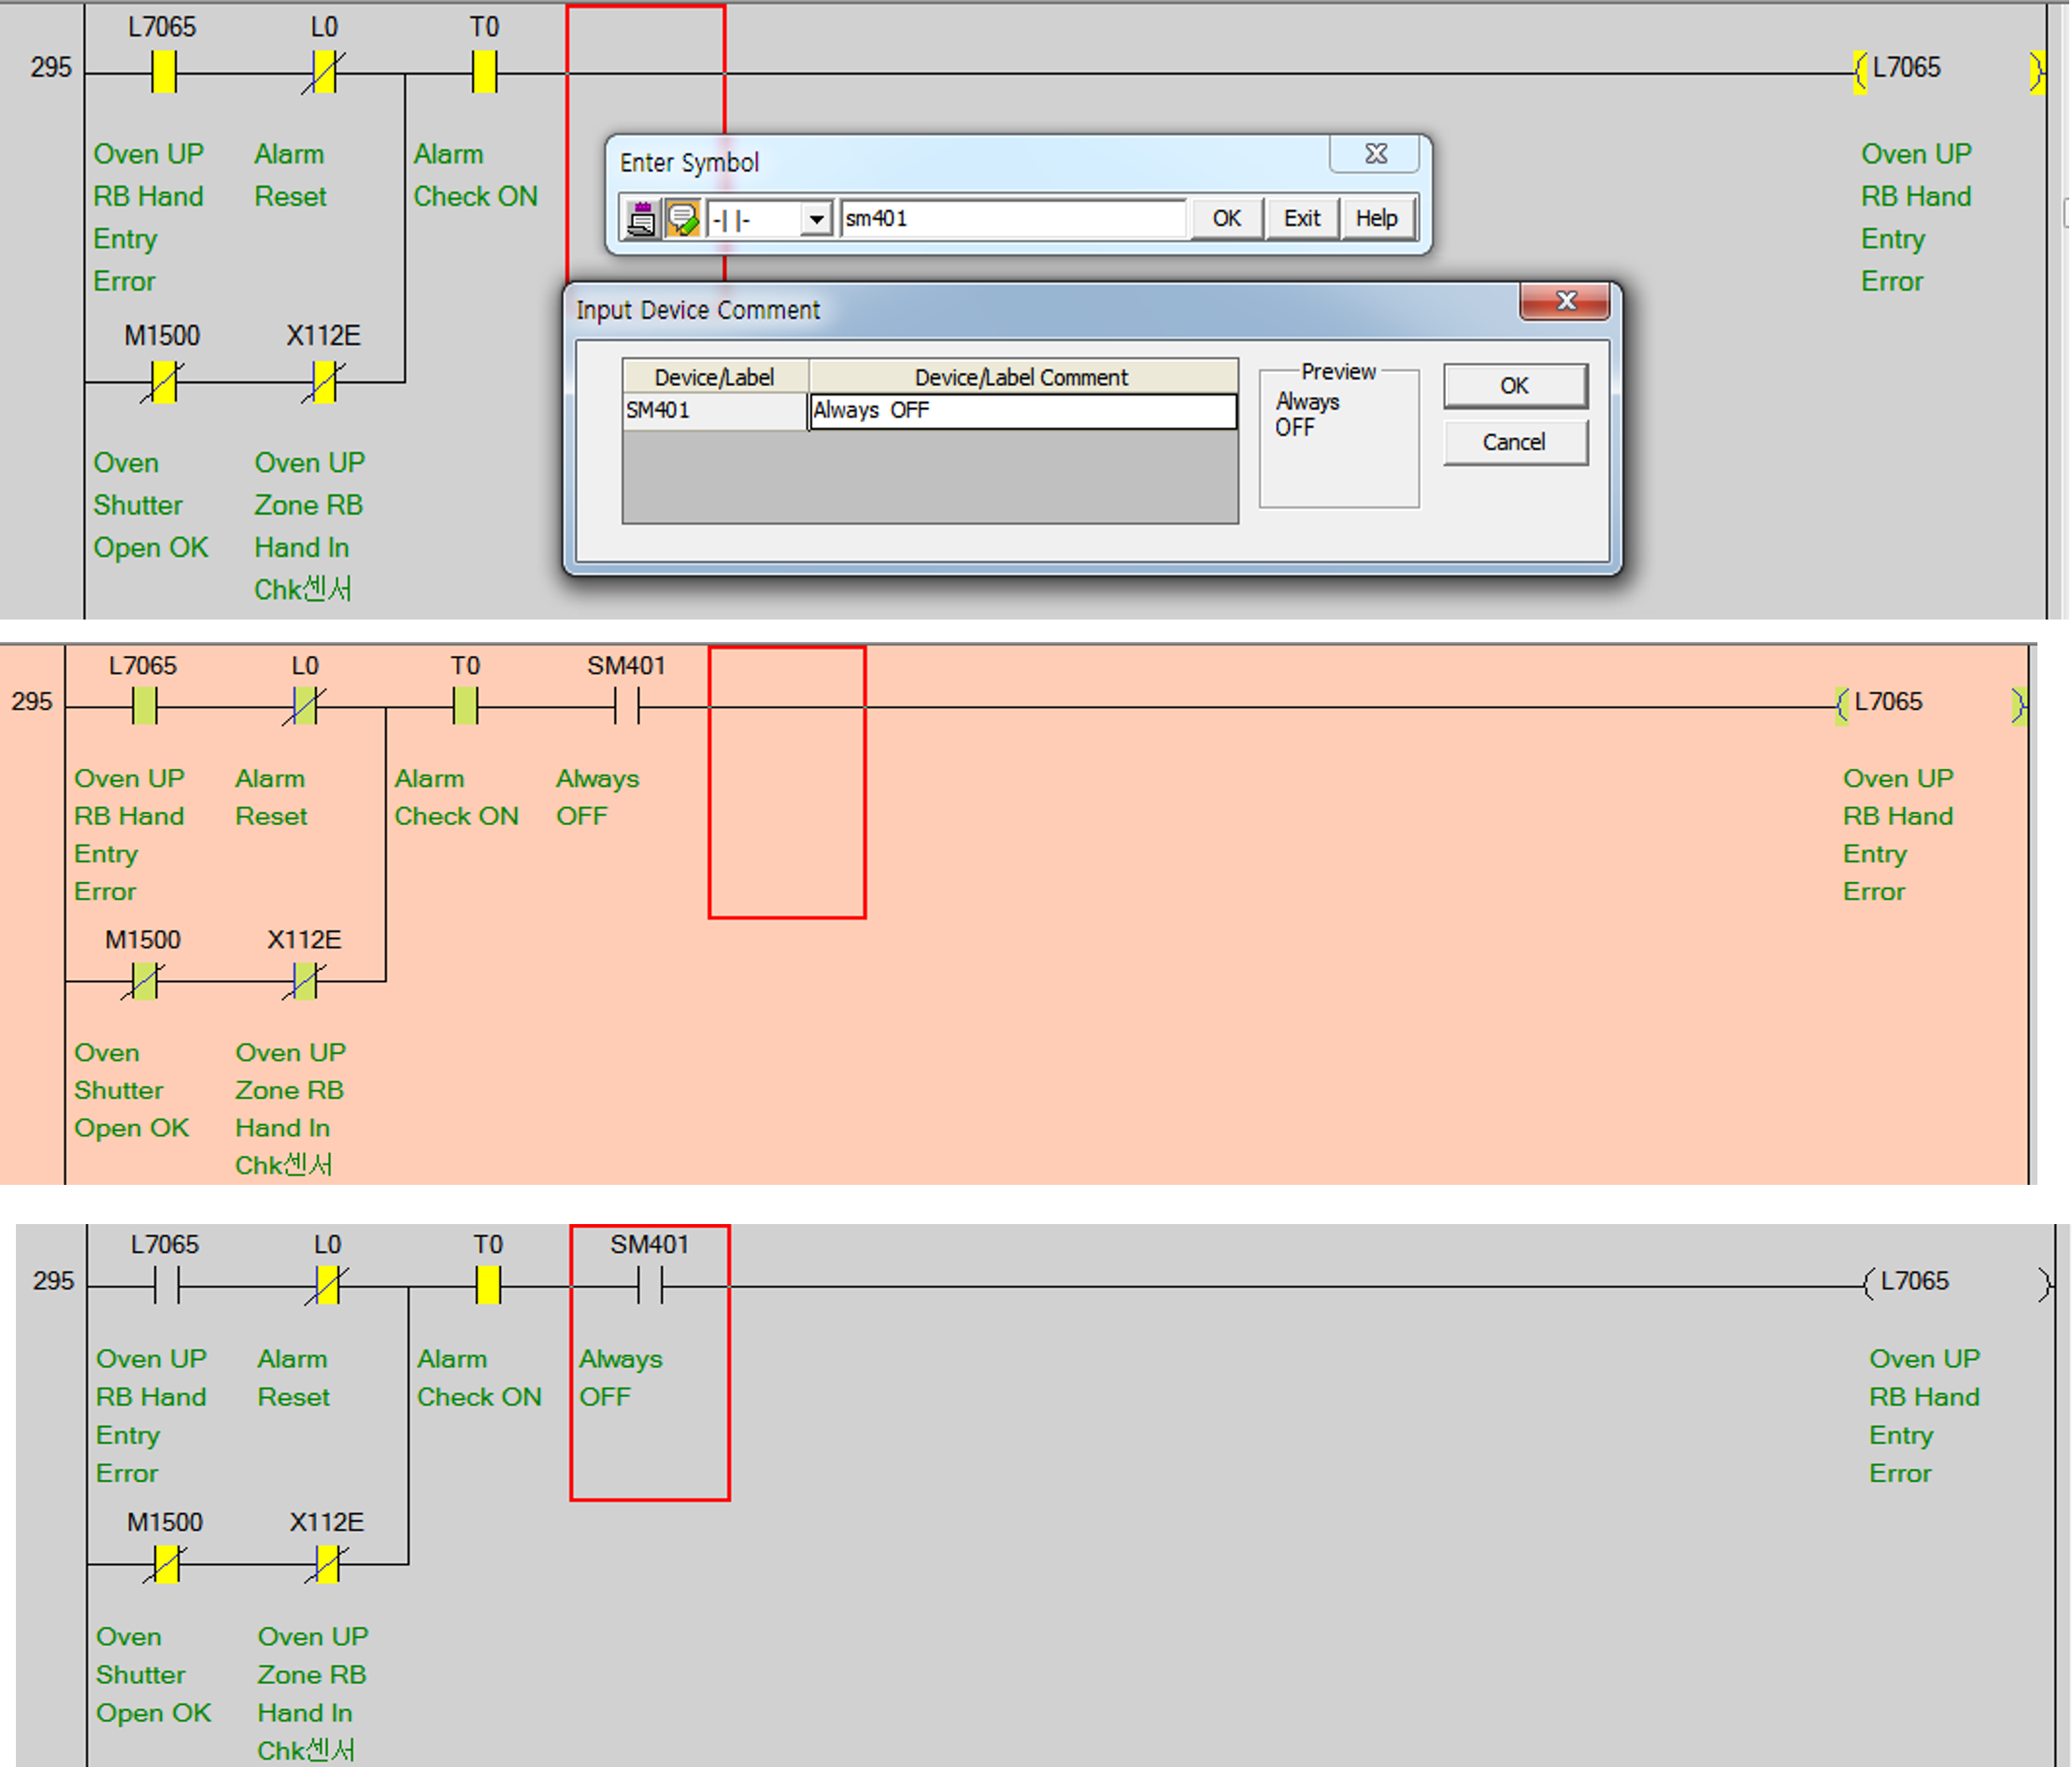Select the M1500 contact in the top ladder
The width and height of the screenshot is (2072, 1767).
click(x=163, y=382)
